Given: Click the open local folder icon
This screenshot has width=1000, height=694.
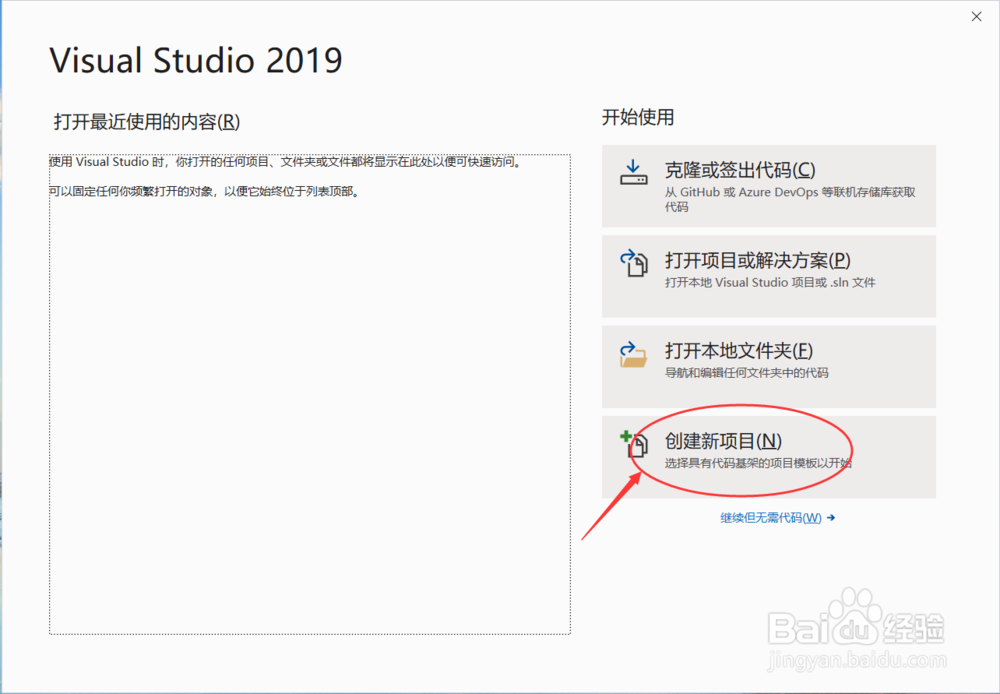Looking at the screenshot, I should click(633, 355).
